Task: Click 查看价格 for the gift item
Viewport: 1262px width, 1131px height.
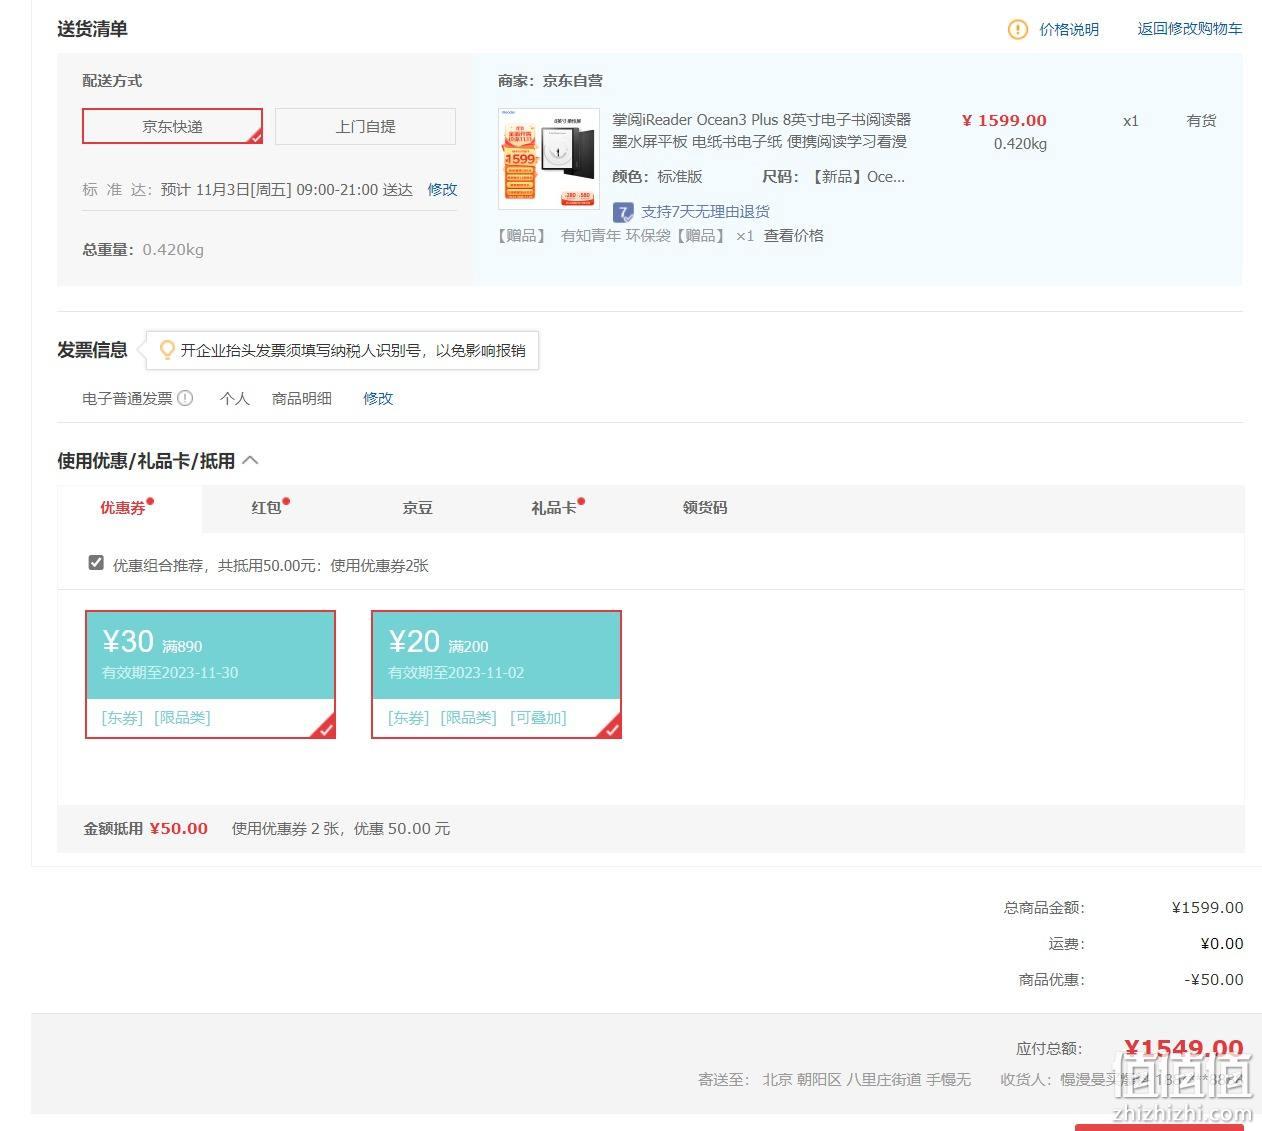Action: (x=794, y=236)
